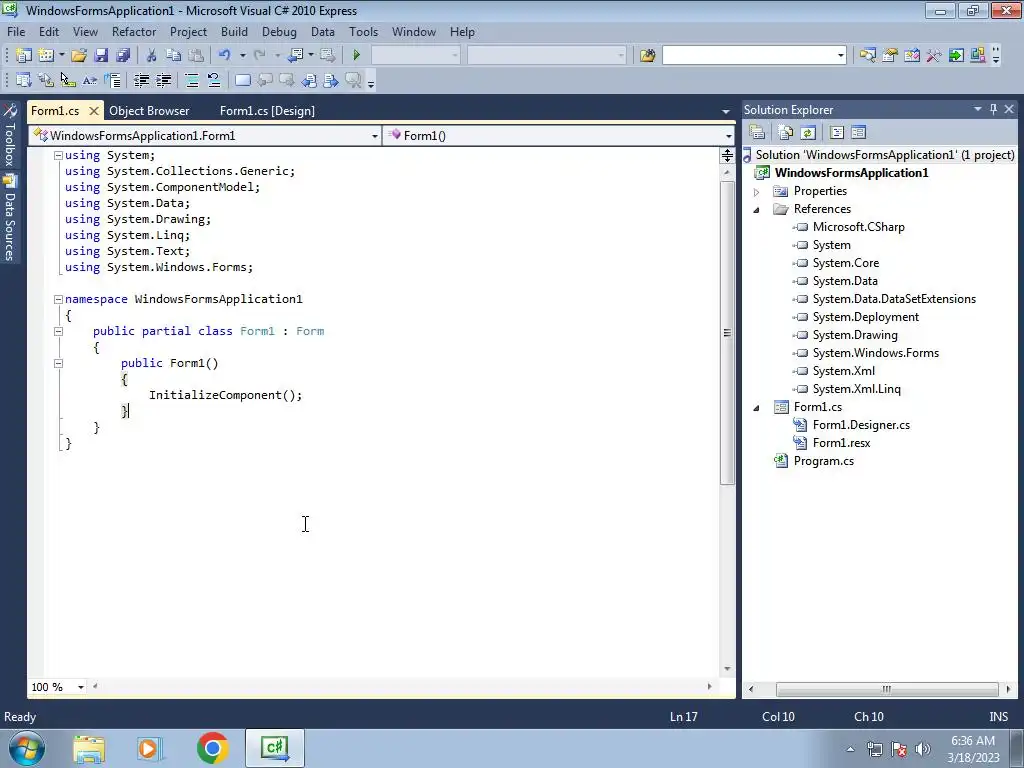Click the Find in Files binoculars icon
The height and width of the screenshot is (768, 1024).
click(647, 56)
